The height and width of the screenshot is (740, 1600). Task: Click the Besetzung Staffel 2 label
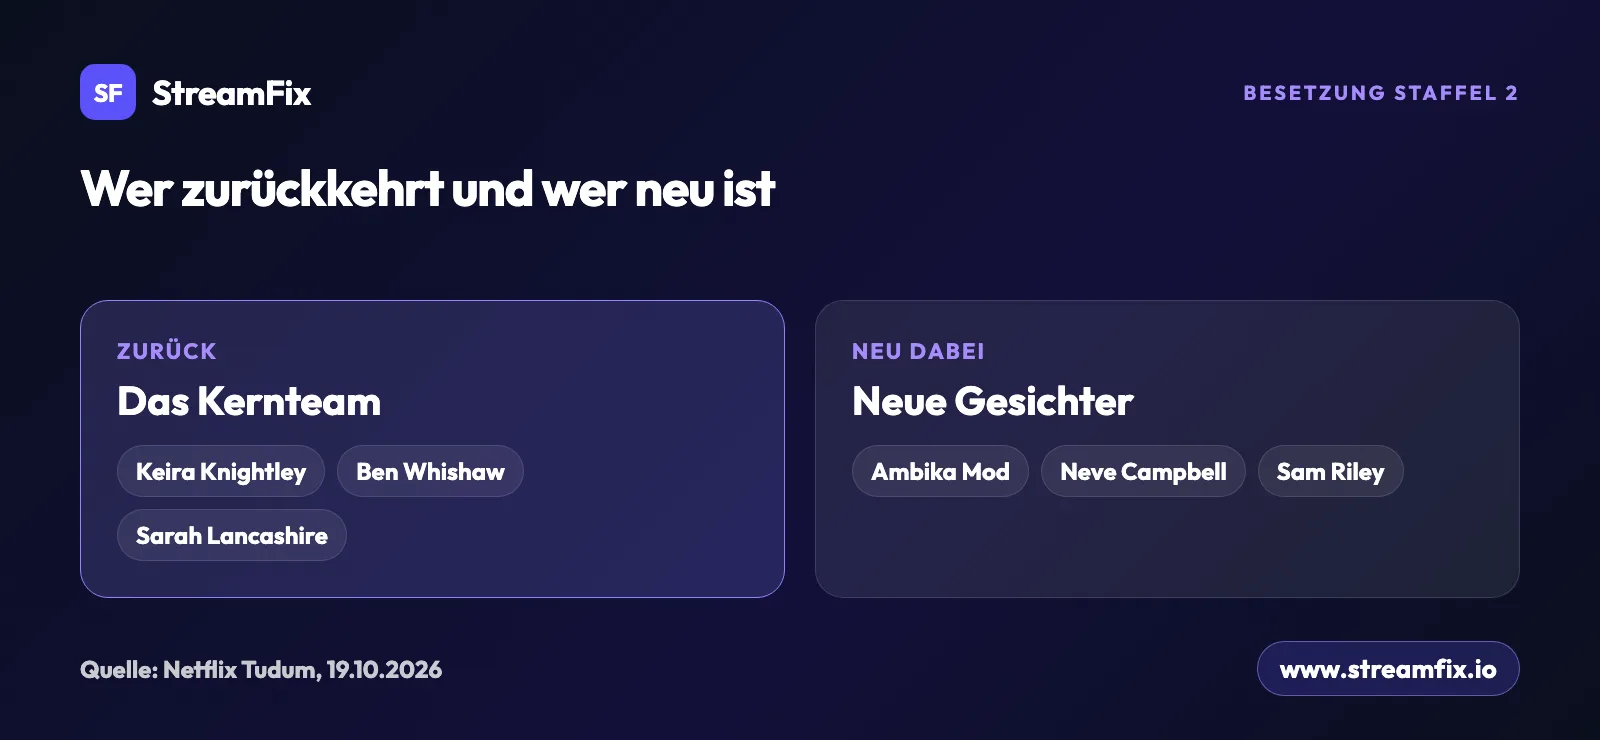(x=1381, y=93)
